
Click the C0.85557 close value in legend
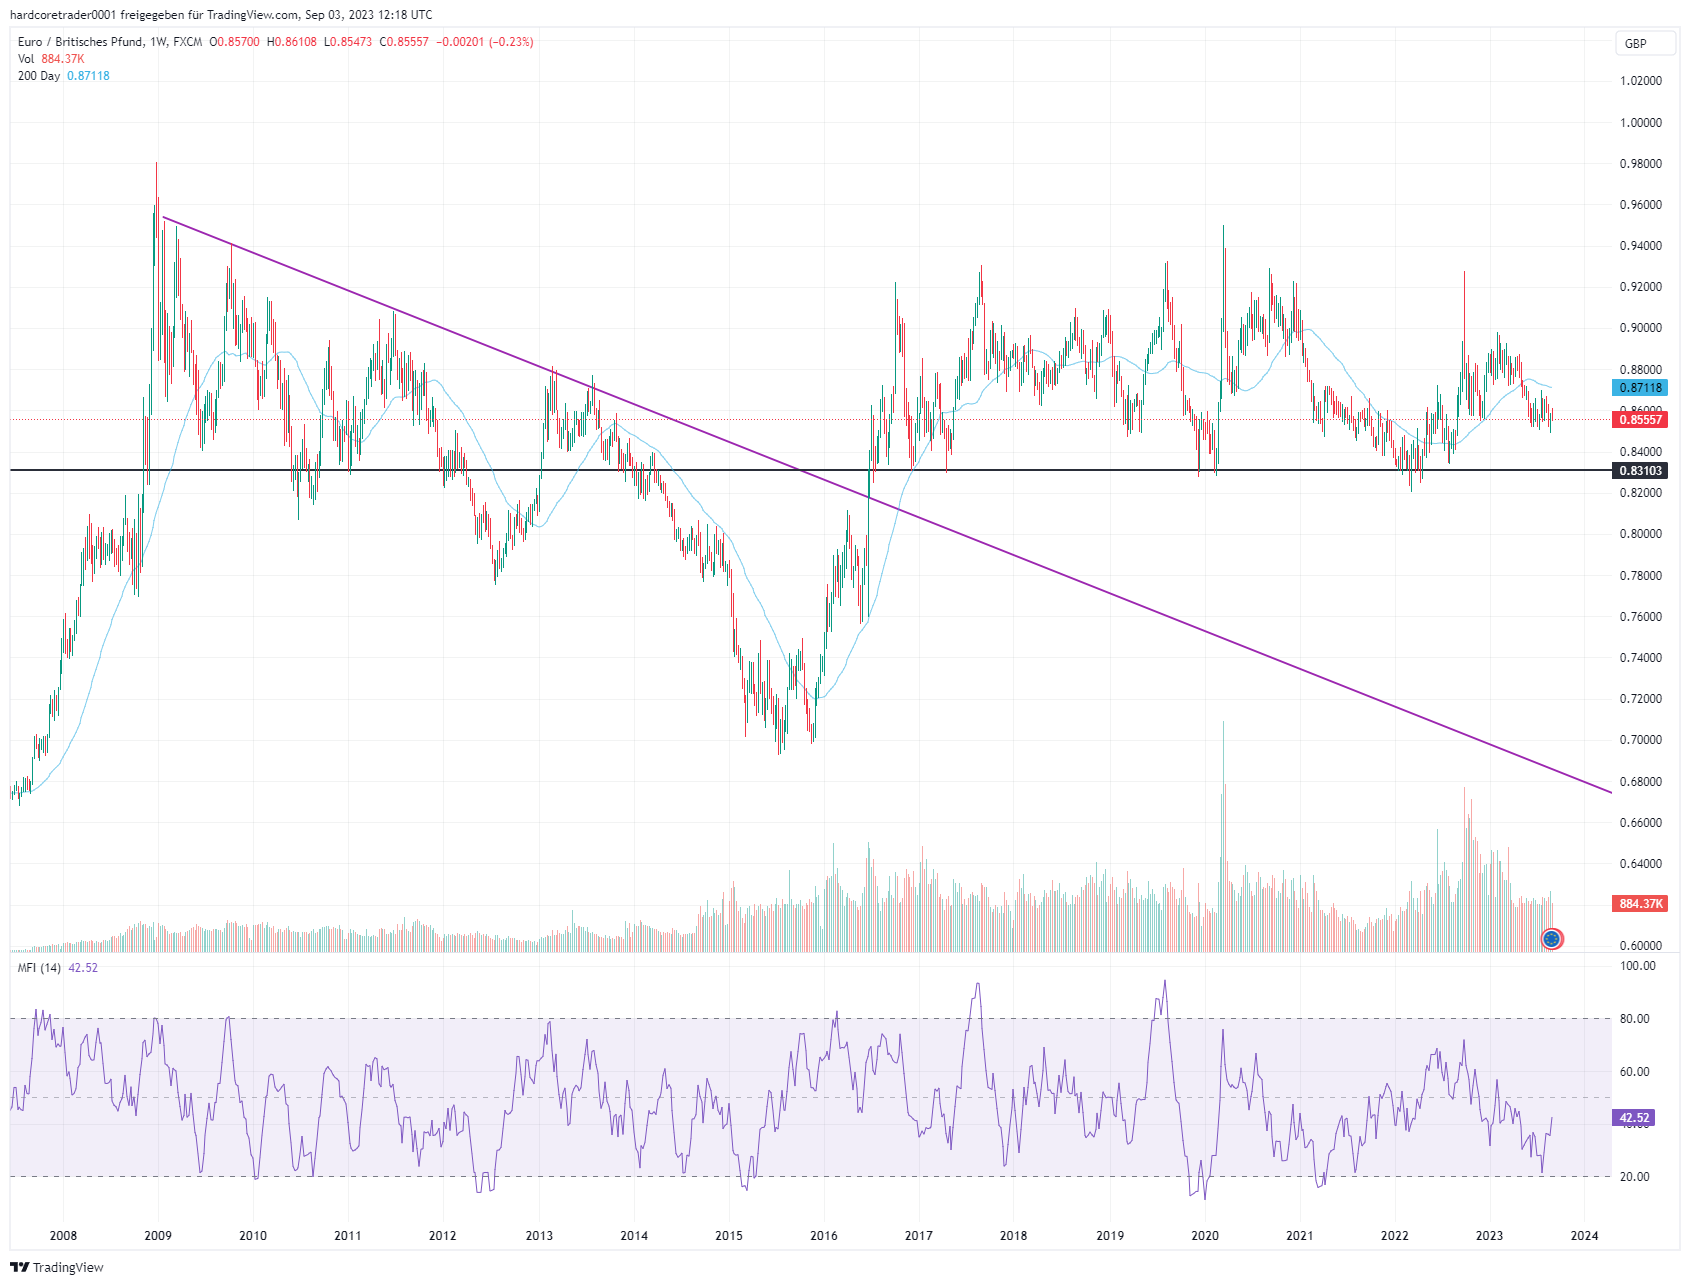pos(404,42)
